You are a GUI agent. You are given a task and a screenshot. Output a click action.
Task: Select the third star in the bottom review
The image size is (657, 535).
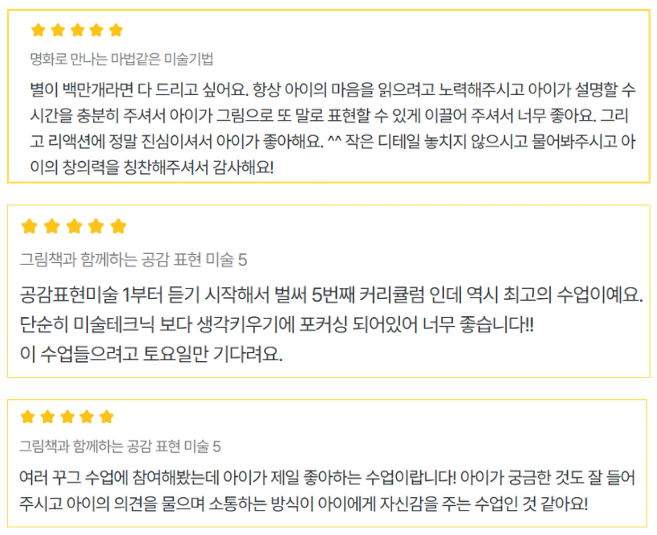[x=67, y=417]
